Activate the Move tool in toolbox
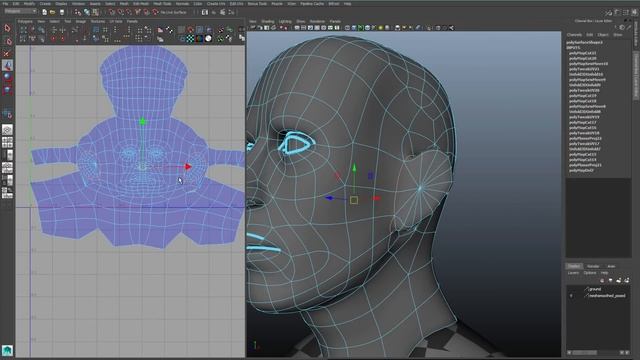The image size is (640, 360). coord(7,65)
